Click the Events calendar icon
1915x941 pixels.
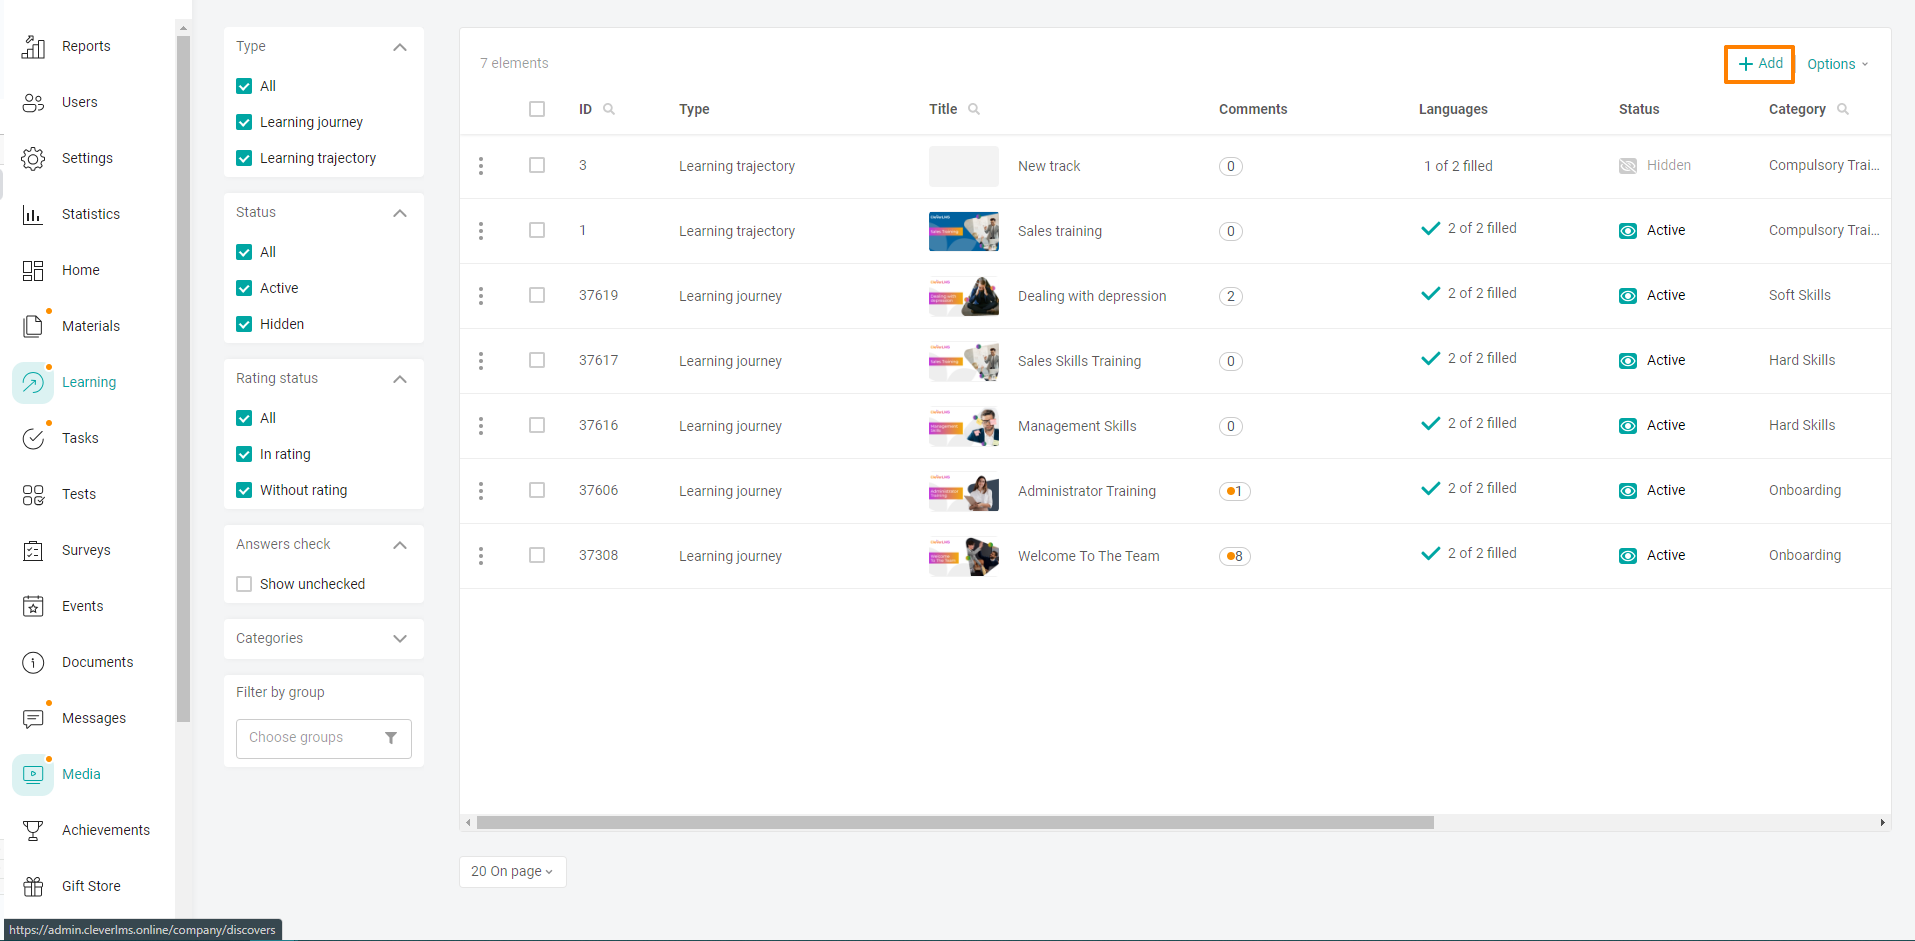[33, 606]
